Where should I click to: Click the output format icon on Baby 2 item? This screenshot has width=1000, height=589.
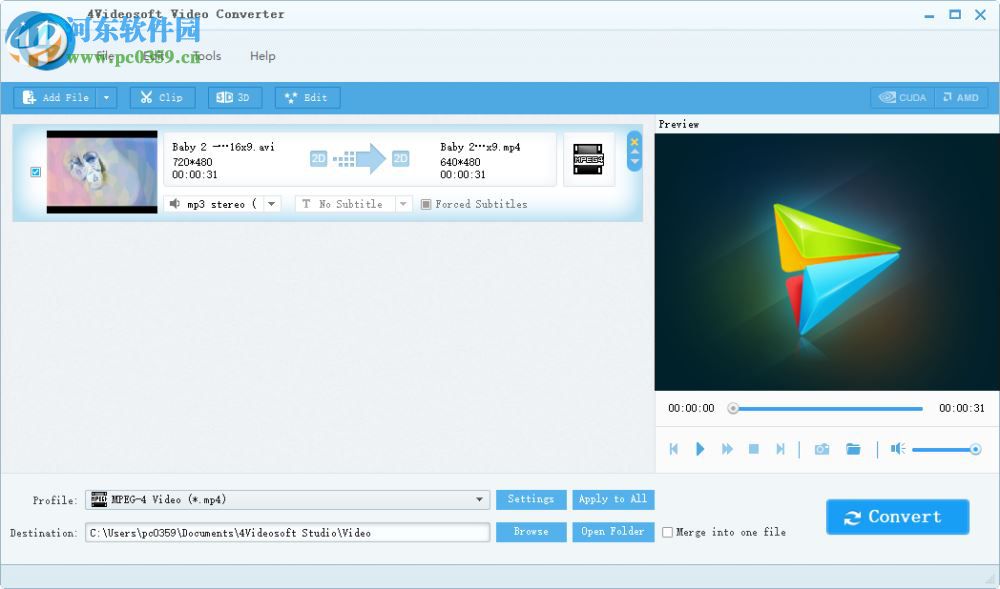[x=589, y=158]
